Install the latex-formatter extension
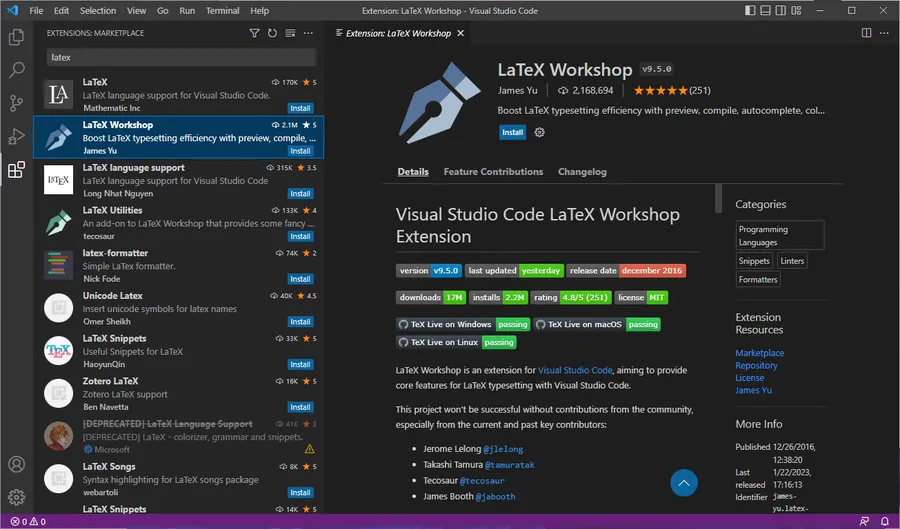Viewport: 900px width, 529px height. 300,279
